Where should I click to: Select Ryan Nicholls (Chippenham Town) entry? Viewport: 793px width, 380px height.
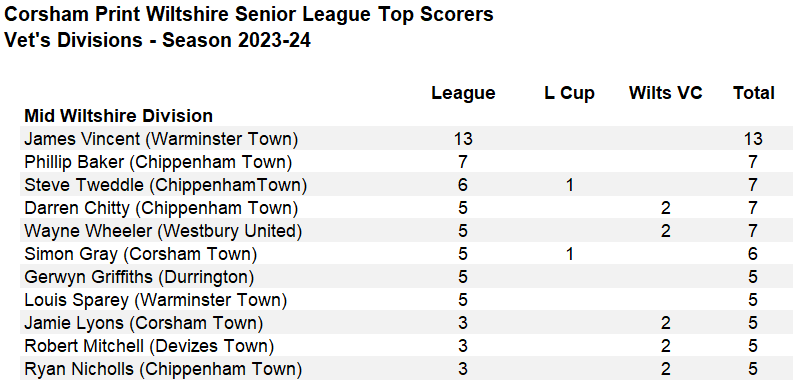pos(163,369)
